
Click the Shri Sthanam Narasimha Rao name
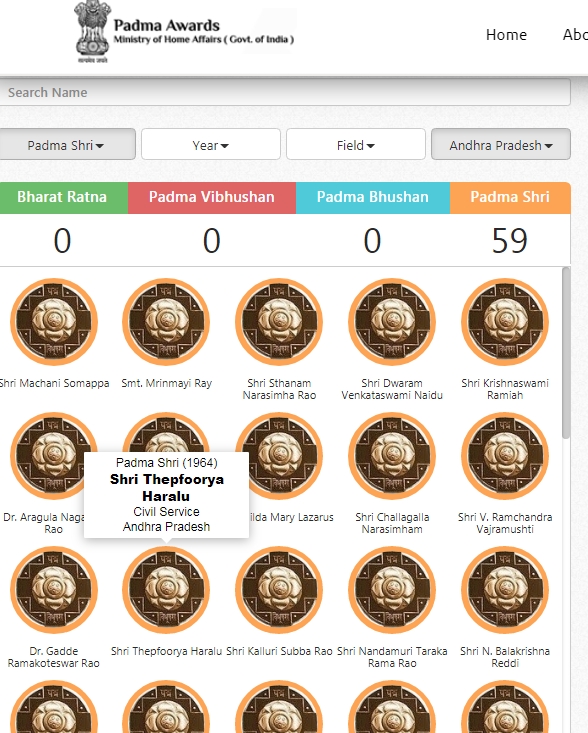pos(279,389)
